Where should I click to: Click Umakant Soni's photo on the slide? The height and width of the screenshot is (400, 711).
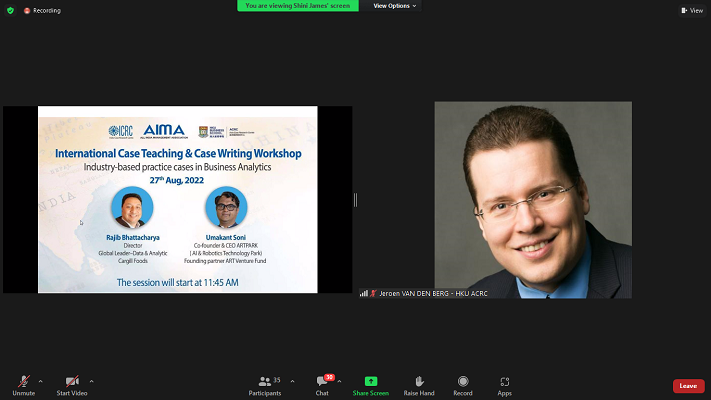pyautogui.click(x=226, y=207)
